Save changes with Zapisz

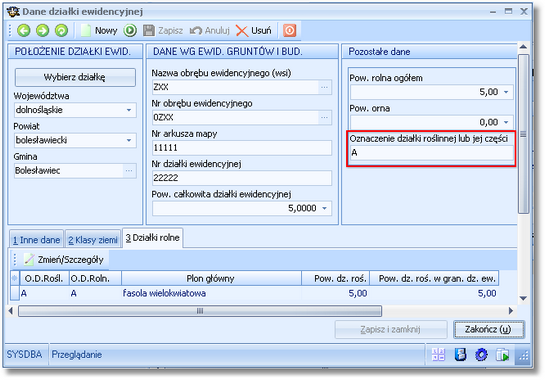(163, 31)
